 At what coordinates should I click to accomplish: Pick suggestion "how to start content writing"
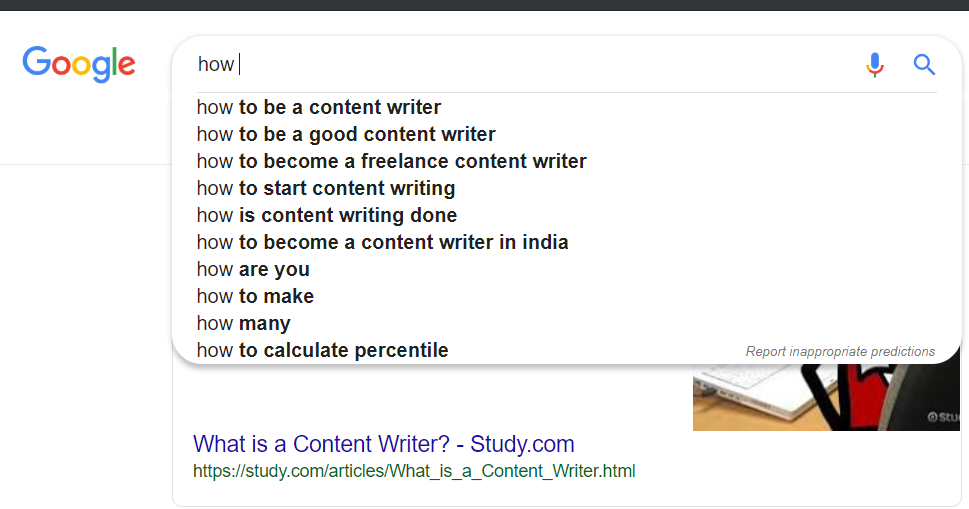coord(326,188)
